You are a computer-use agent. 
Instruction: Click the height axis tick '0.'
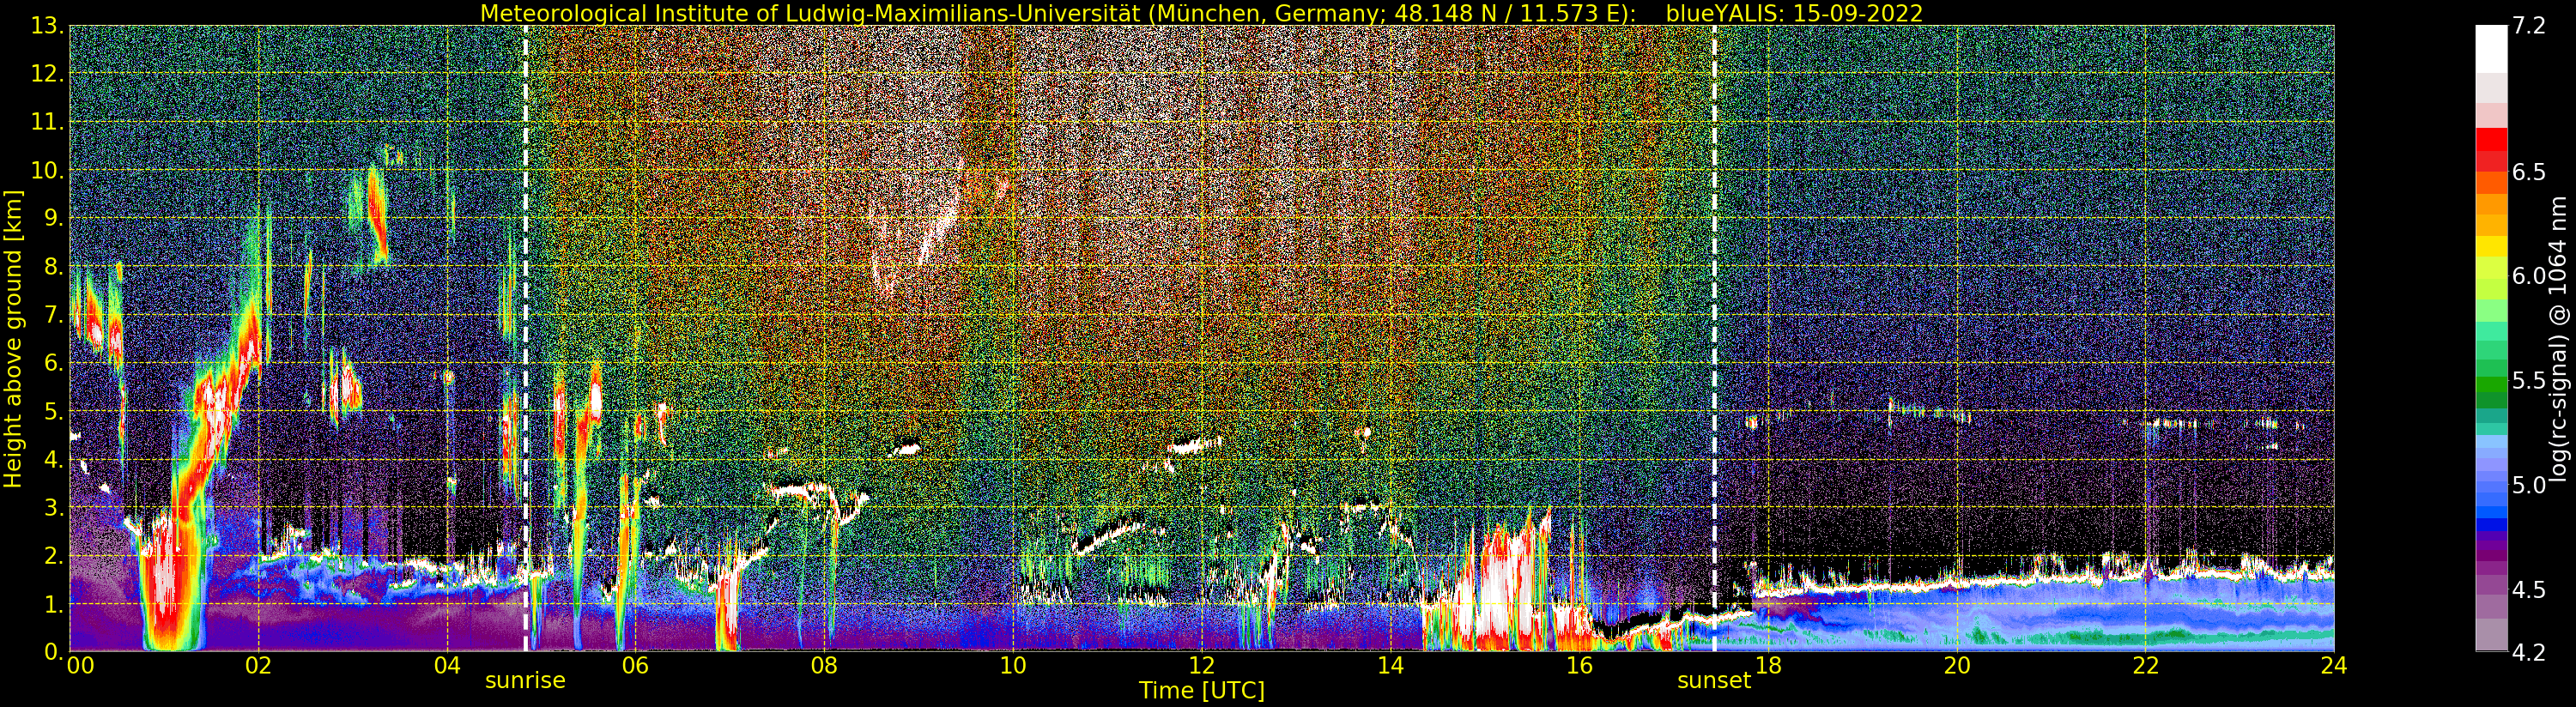pos(53,652)
